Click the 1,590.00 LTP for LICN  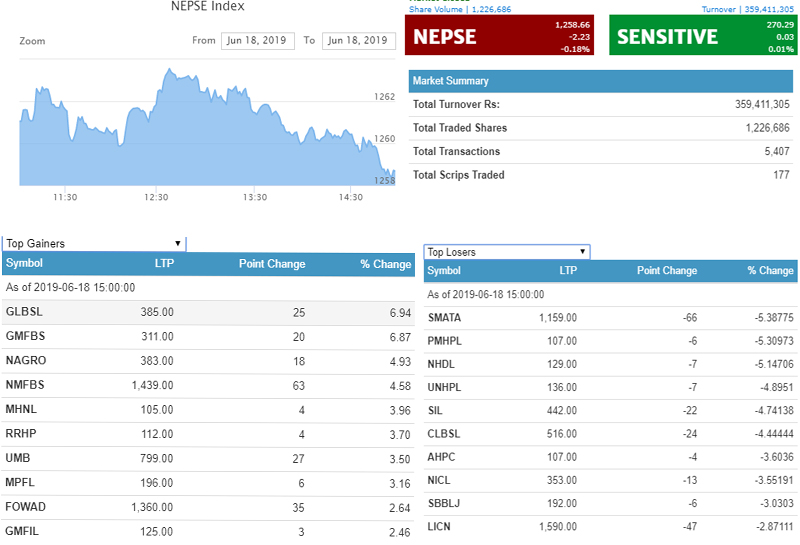point(558,527)
